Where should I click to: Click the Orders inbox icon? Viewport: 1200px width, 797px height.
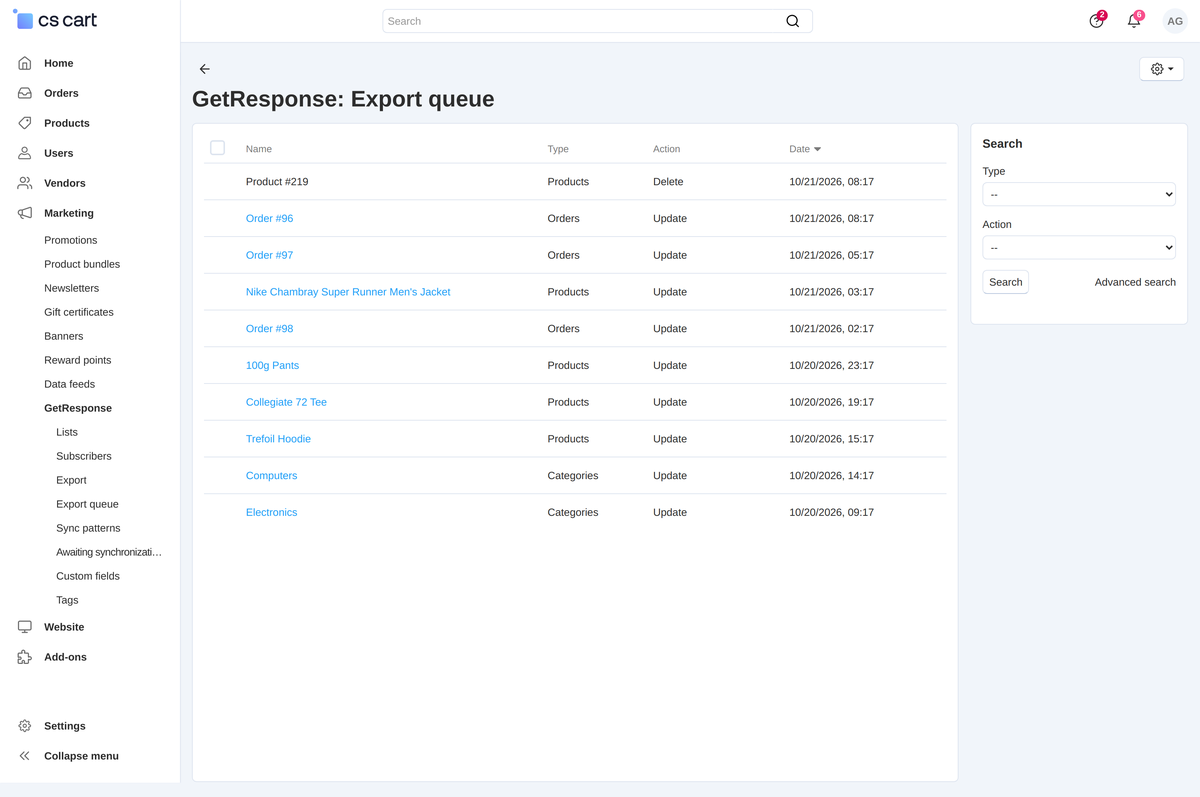point(25,93)
